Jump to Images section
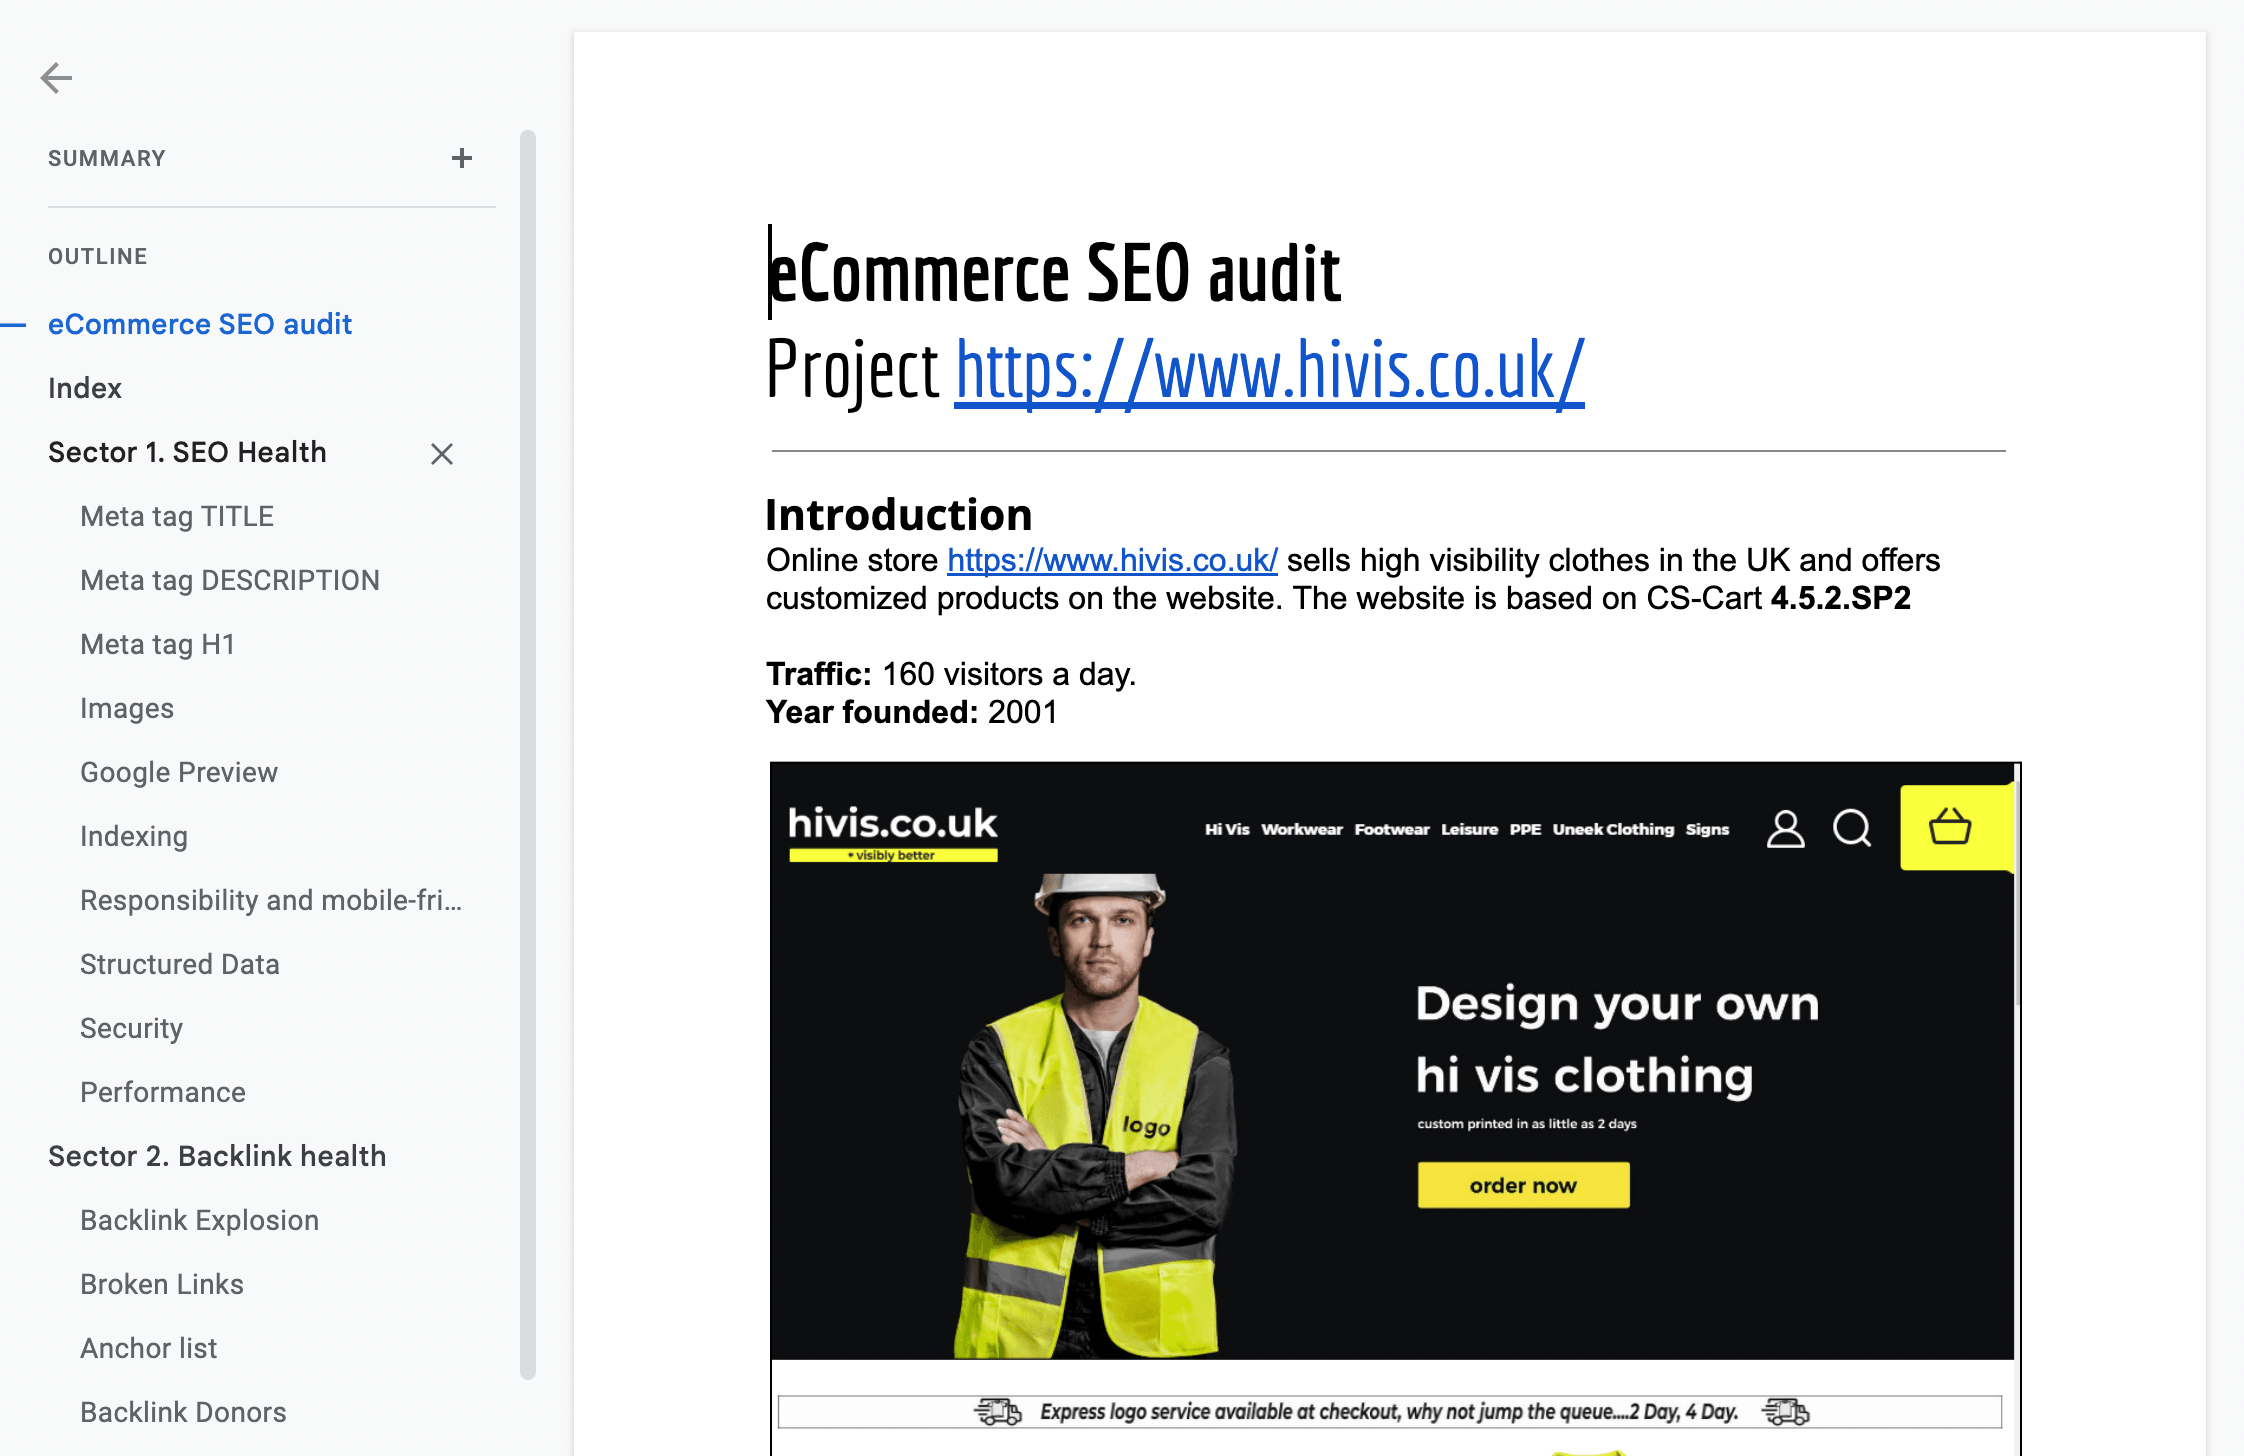This screenshot has width=2244, height=1456. [127, 708]
